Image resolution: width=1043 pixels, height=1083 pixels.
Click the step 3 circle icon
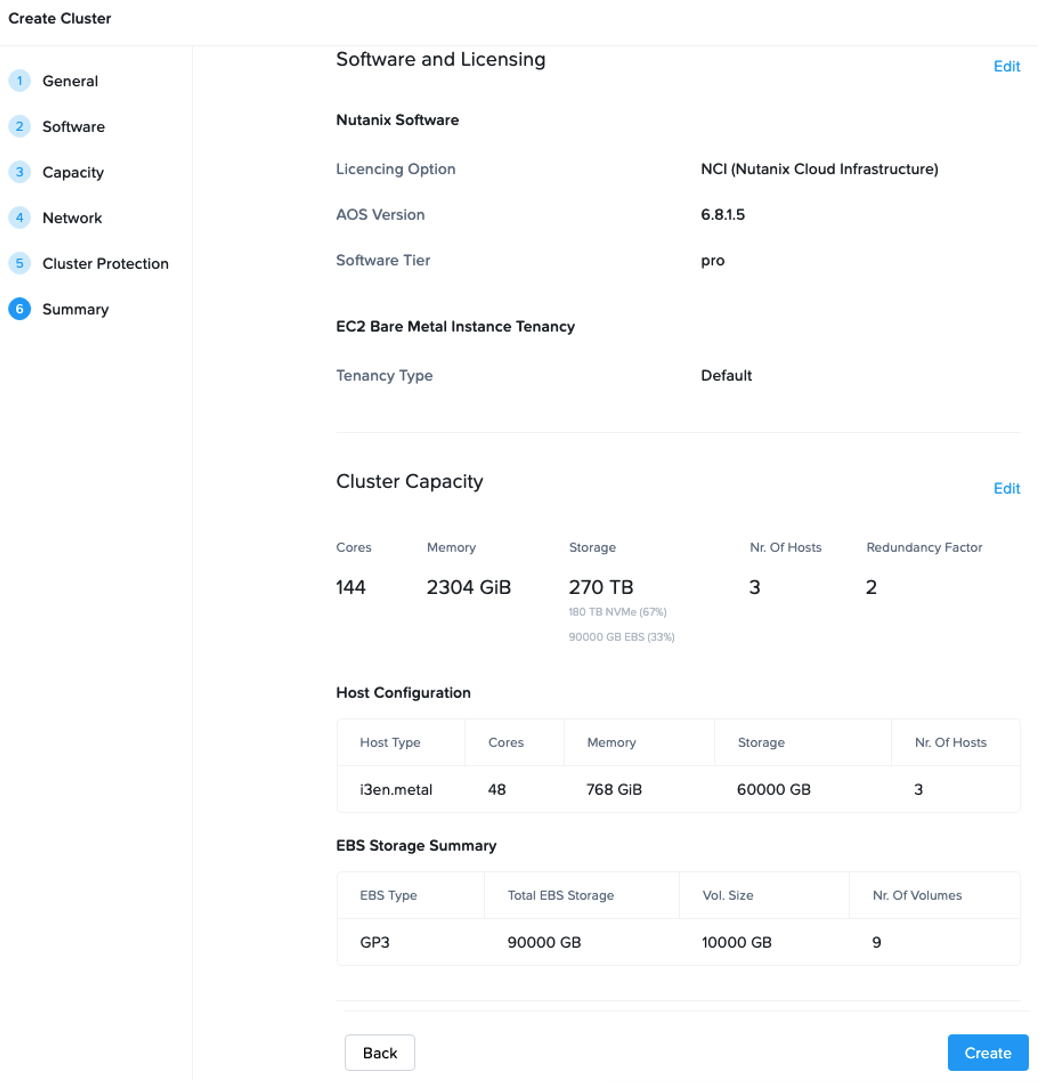(x=19, y=172)
